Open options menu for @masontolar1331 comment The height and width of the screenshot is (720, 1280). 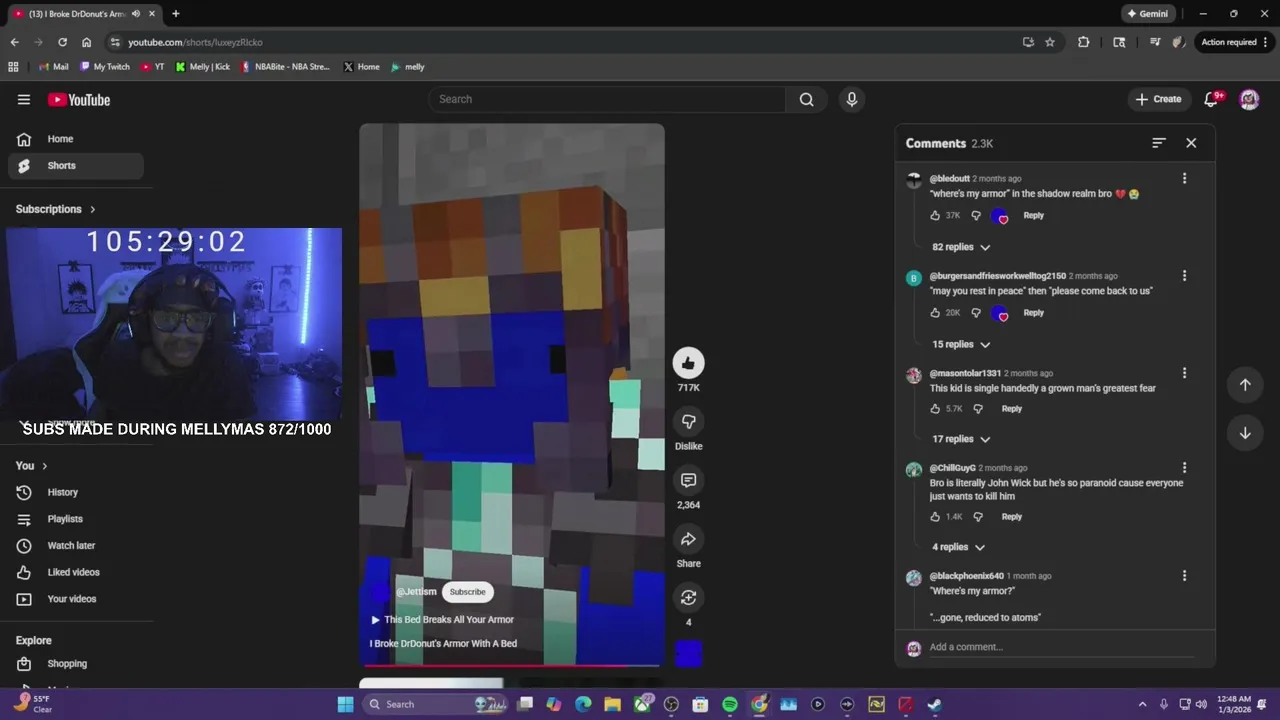1184,372
